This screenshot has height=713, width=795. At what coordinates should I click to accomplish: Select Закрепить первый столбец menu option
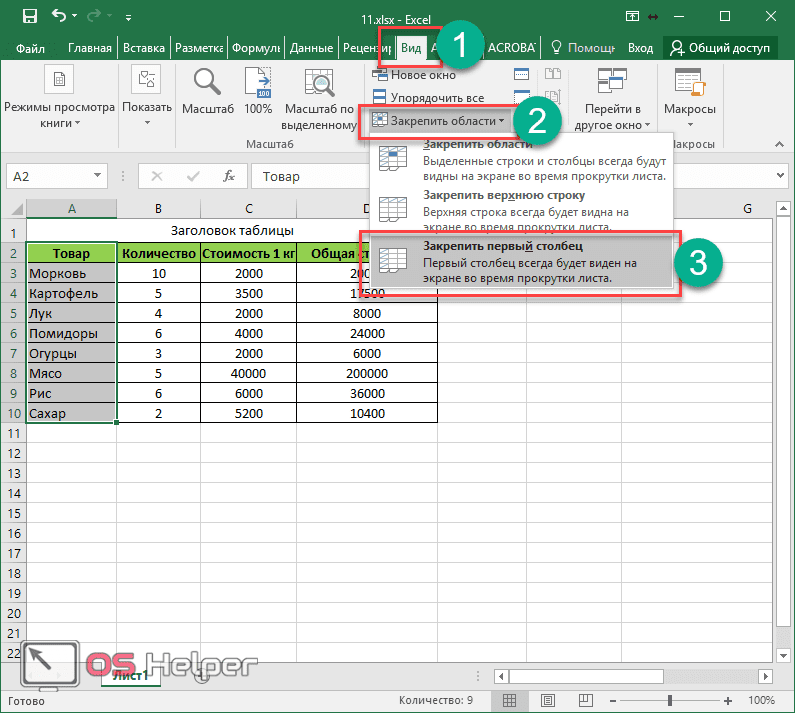click(521, 261)
